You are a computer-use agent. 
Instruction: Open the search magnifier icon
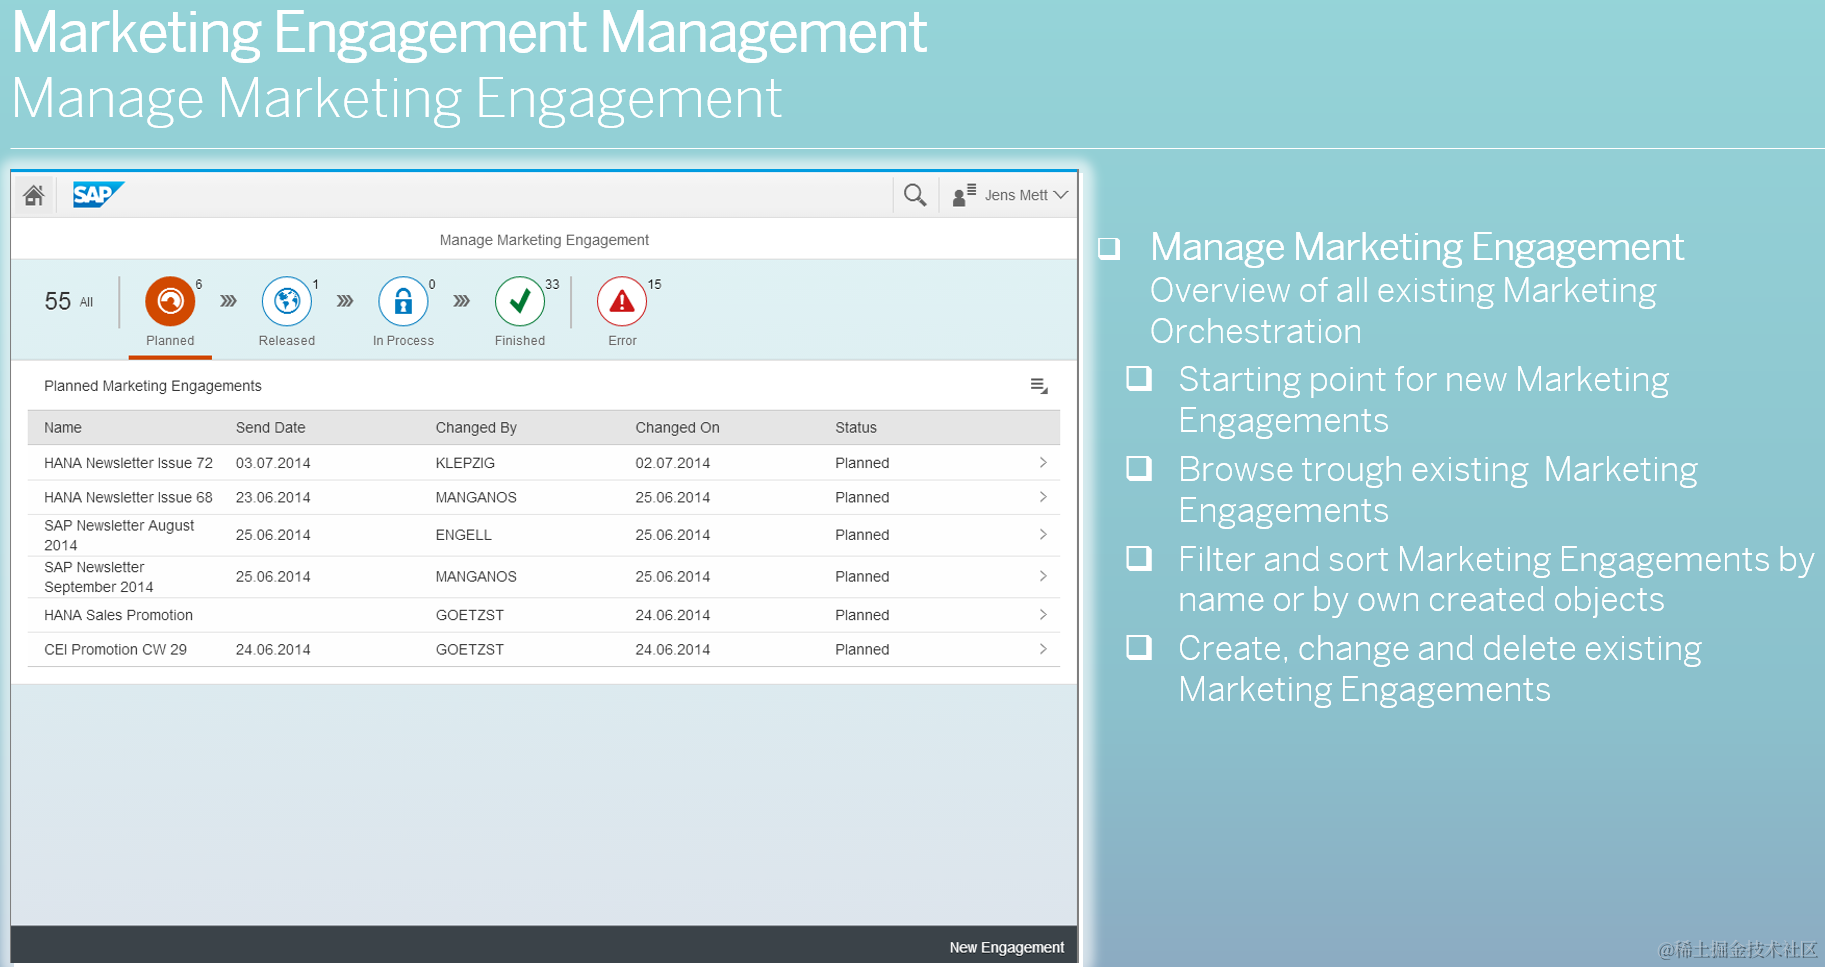point(915,195)
